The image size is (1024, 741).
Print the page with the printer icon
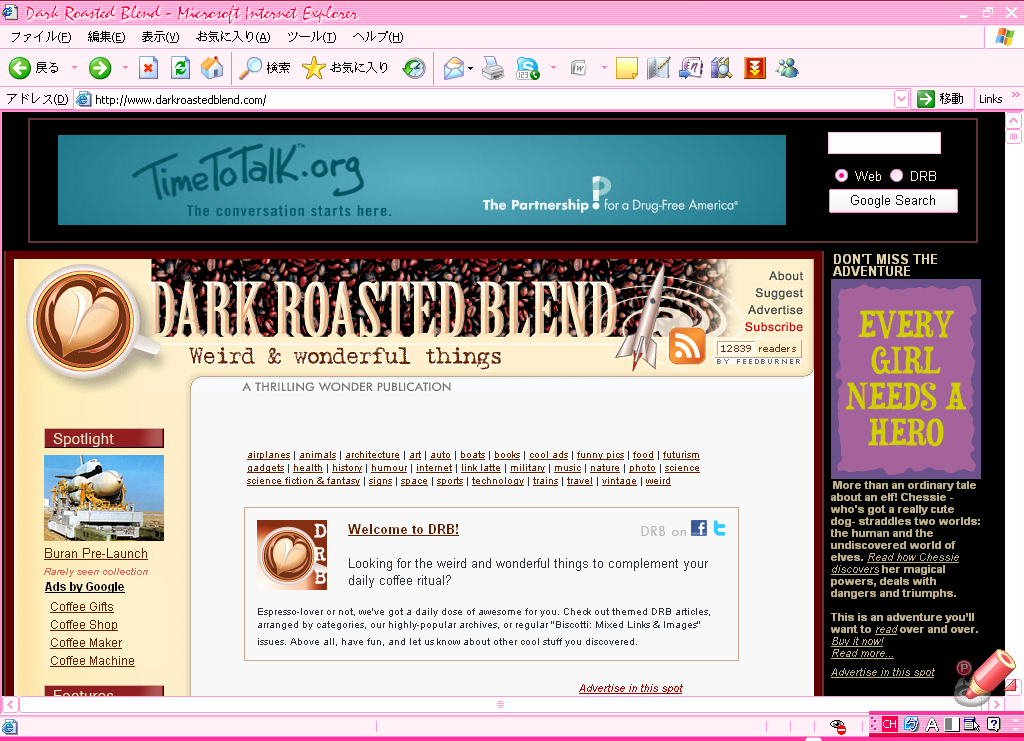coord(493,68)
